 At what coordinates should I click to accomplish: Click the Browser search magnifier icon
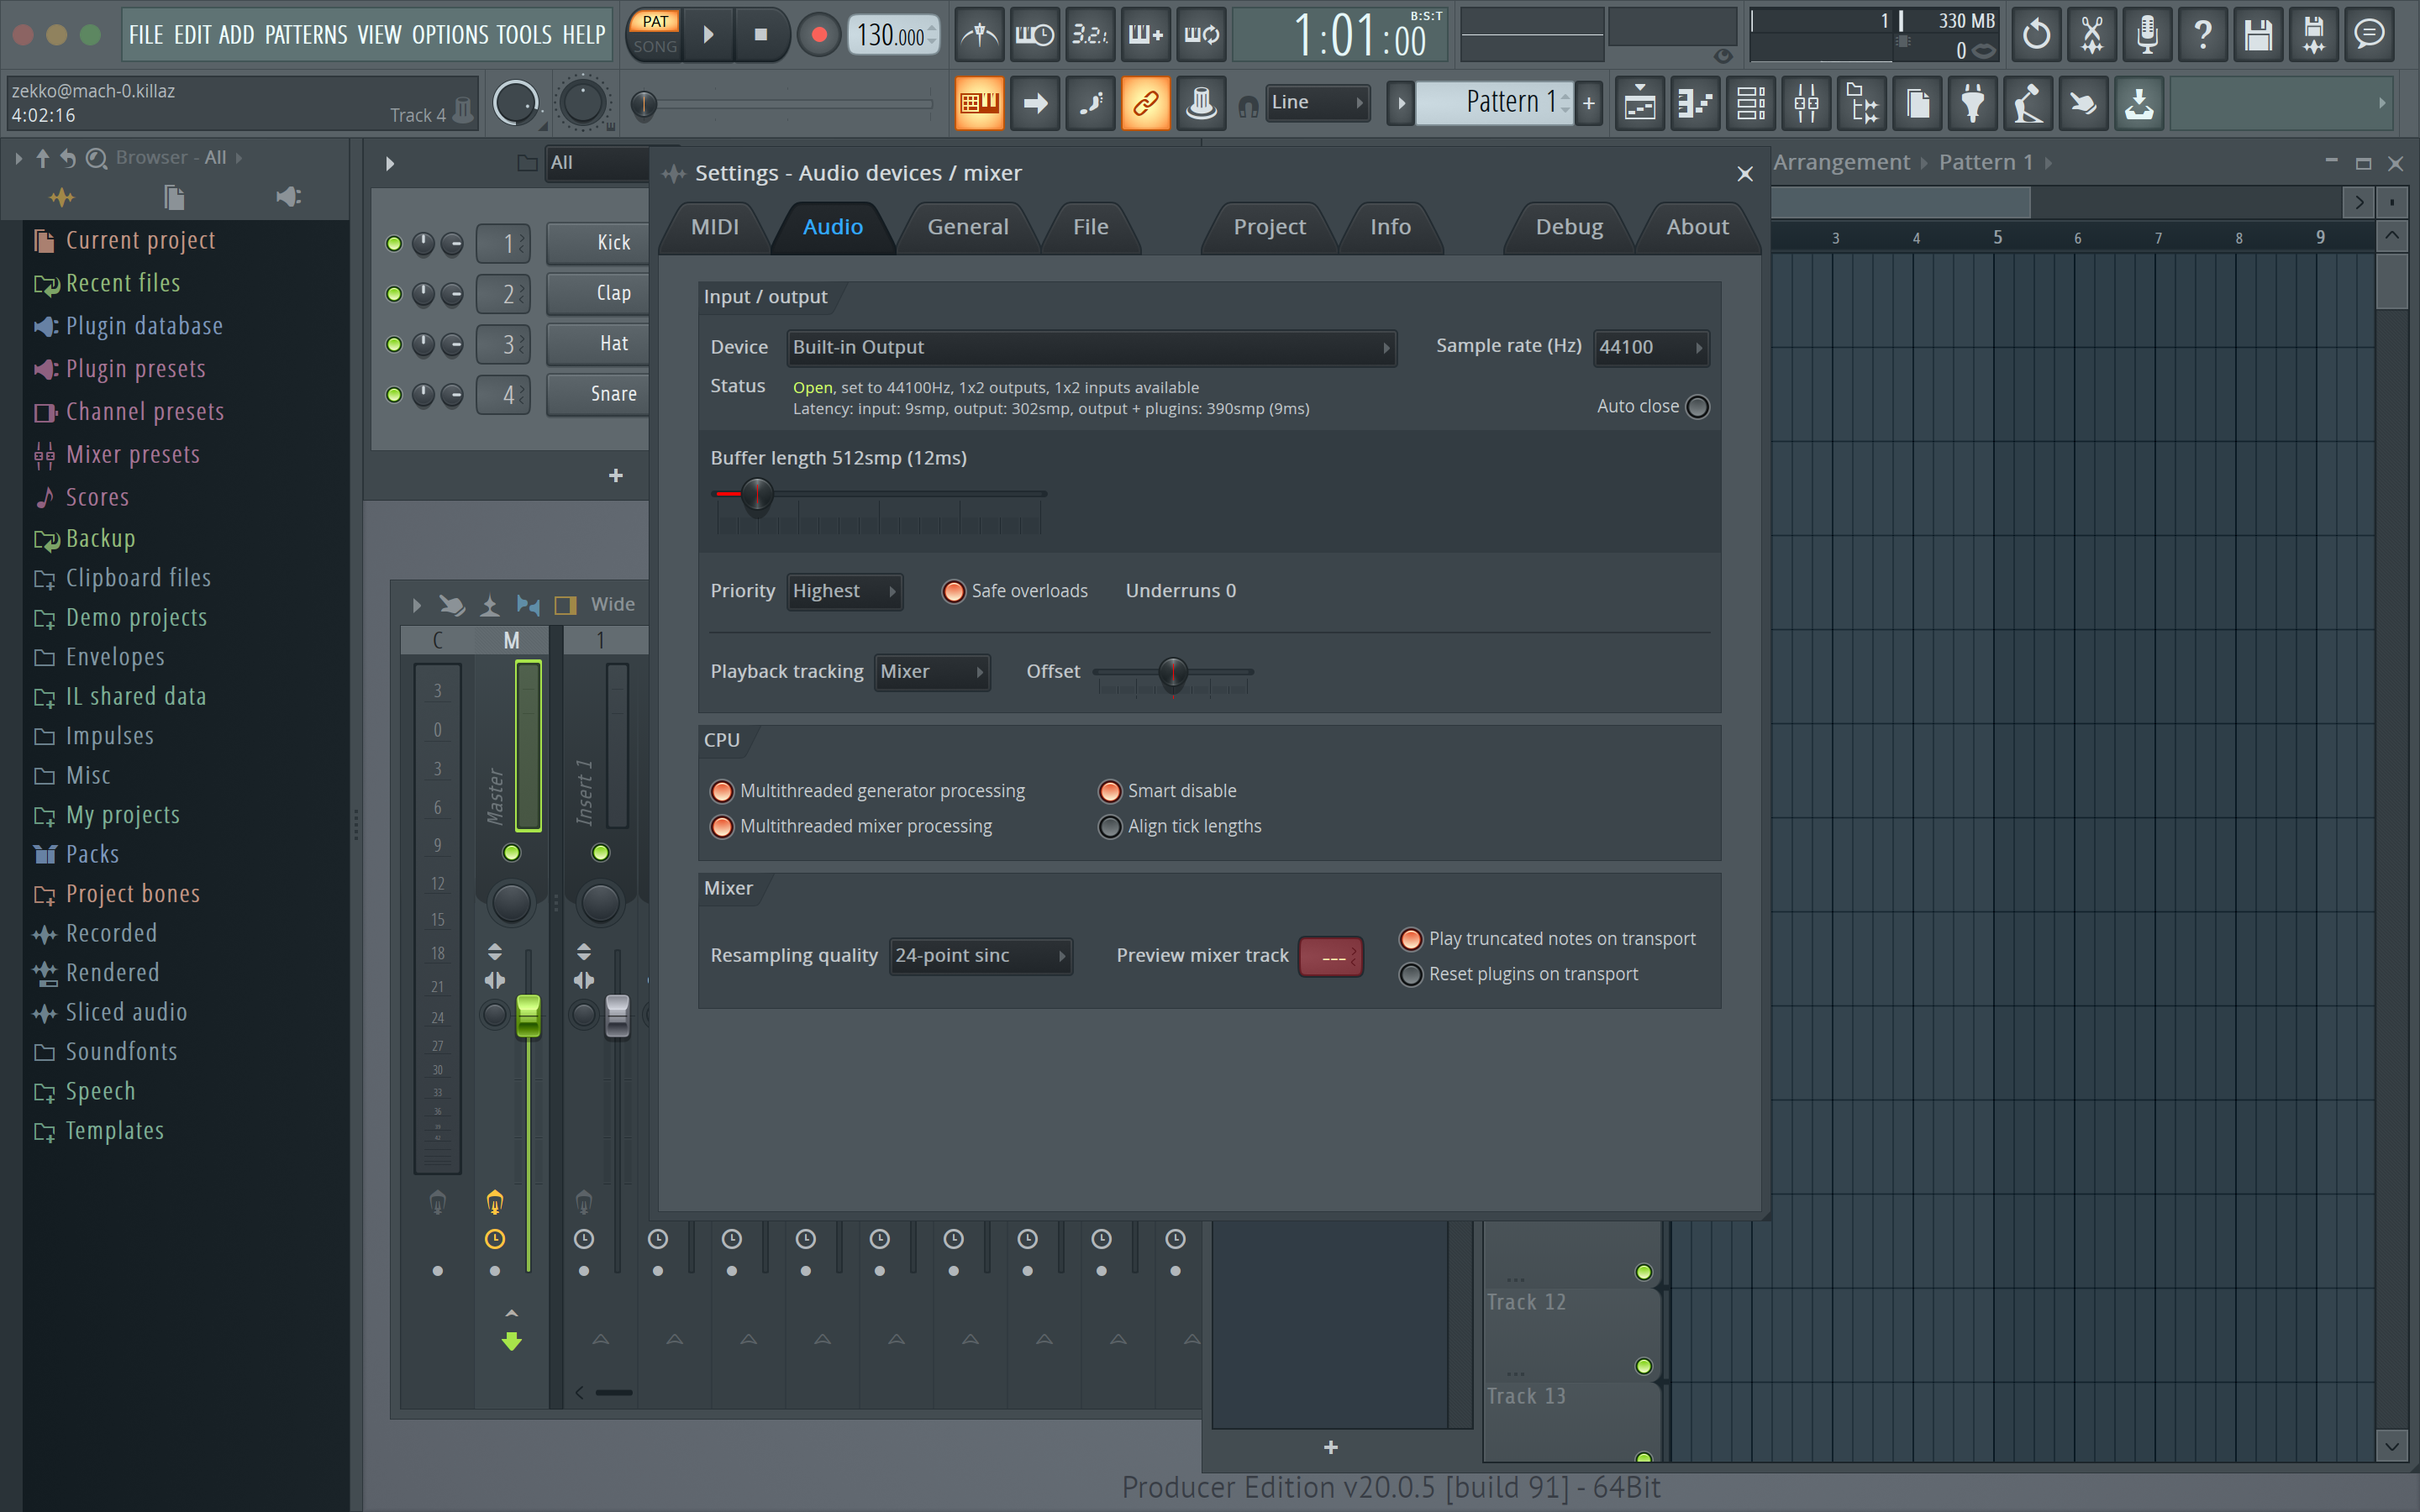(x=97, y=158)
